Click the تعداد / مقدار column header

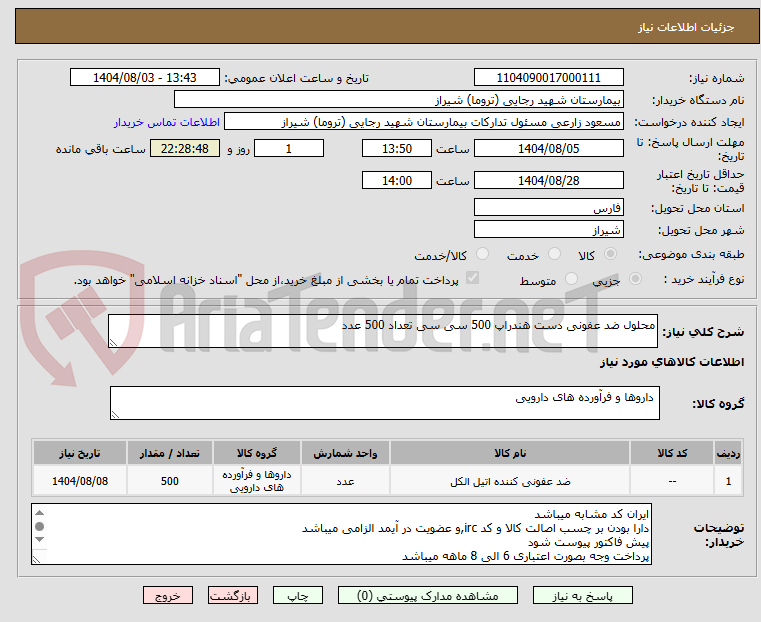pyautogui.click(x=169, y=453)
